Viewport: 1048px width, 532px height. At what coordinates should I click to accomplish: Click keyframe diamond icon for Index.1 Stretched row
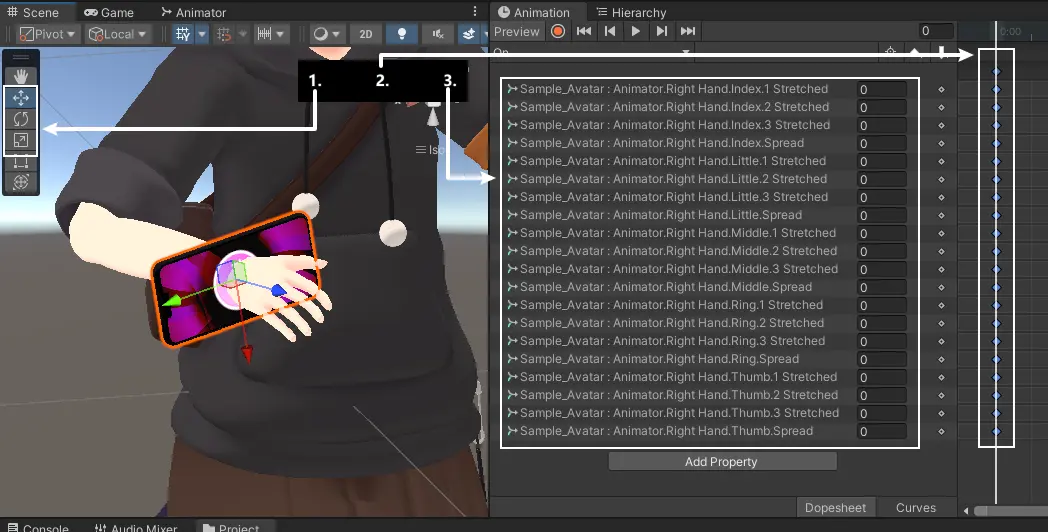point(941,90)
